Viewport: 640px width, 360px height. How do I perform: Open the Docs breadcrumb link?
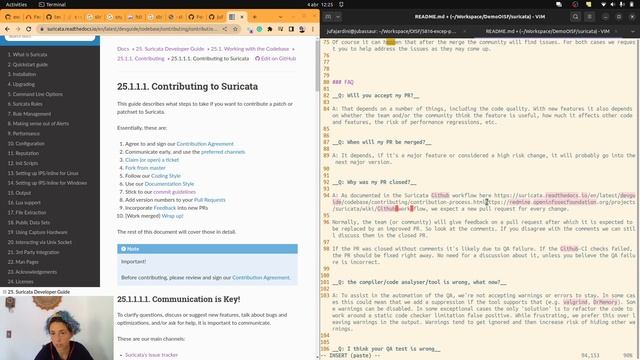point(123,49)
